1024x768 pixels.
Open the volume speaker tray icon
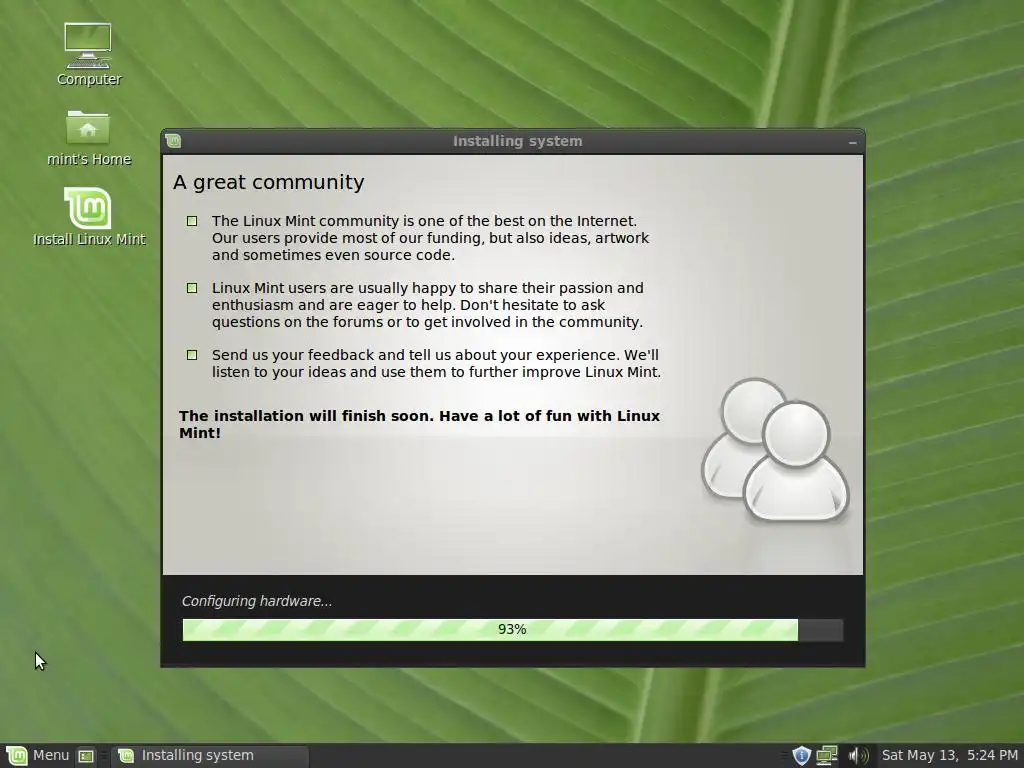[x=858, y=756]
